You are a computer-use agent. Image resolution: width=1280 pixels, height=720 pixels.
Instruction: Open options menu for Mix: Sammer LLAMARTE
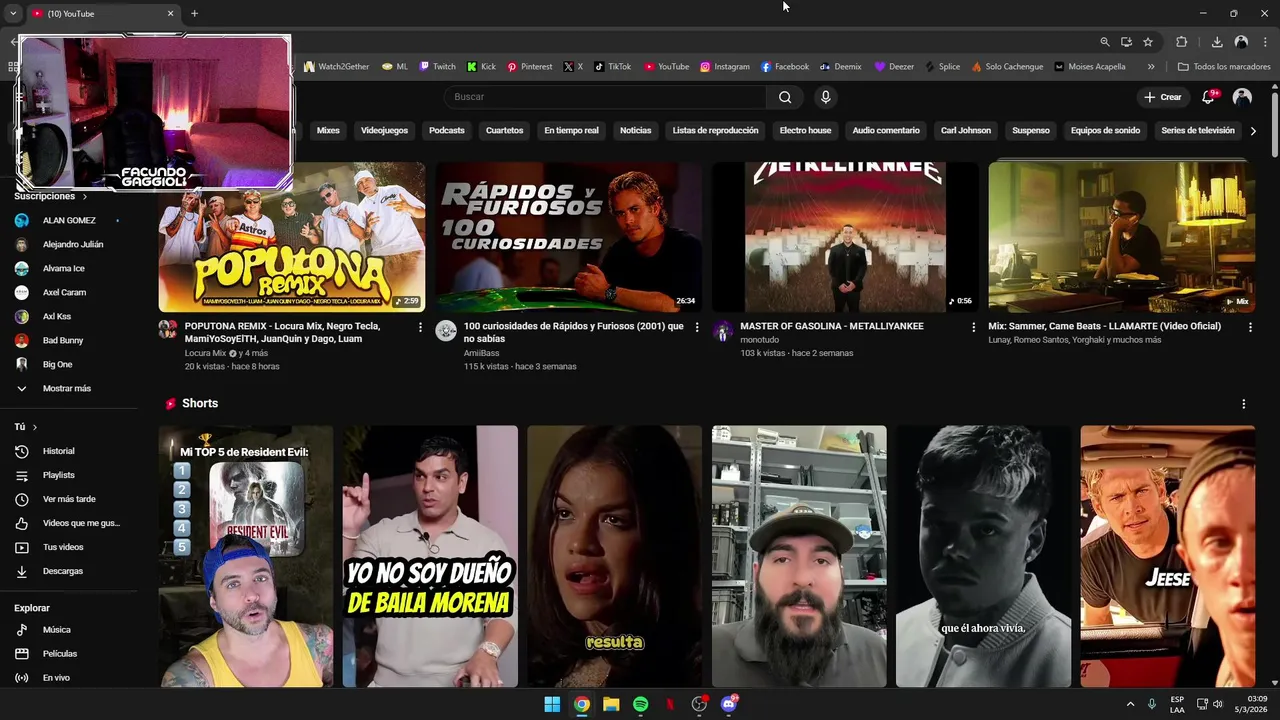(1250, 327)
